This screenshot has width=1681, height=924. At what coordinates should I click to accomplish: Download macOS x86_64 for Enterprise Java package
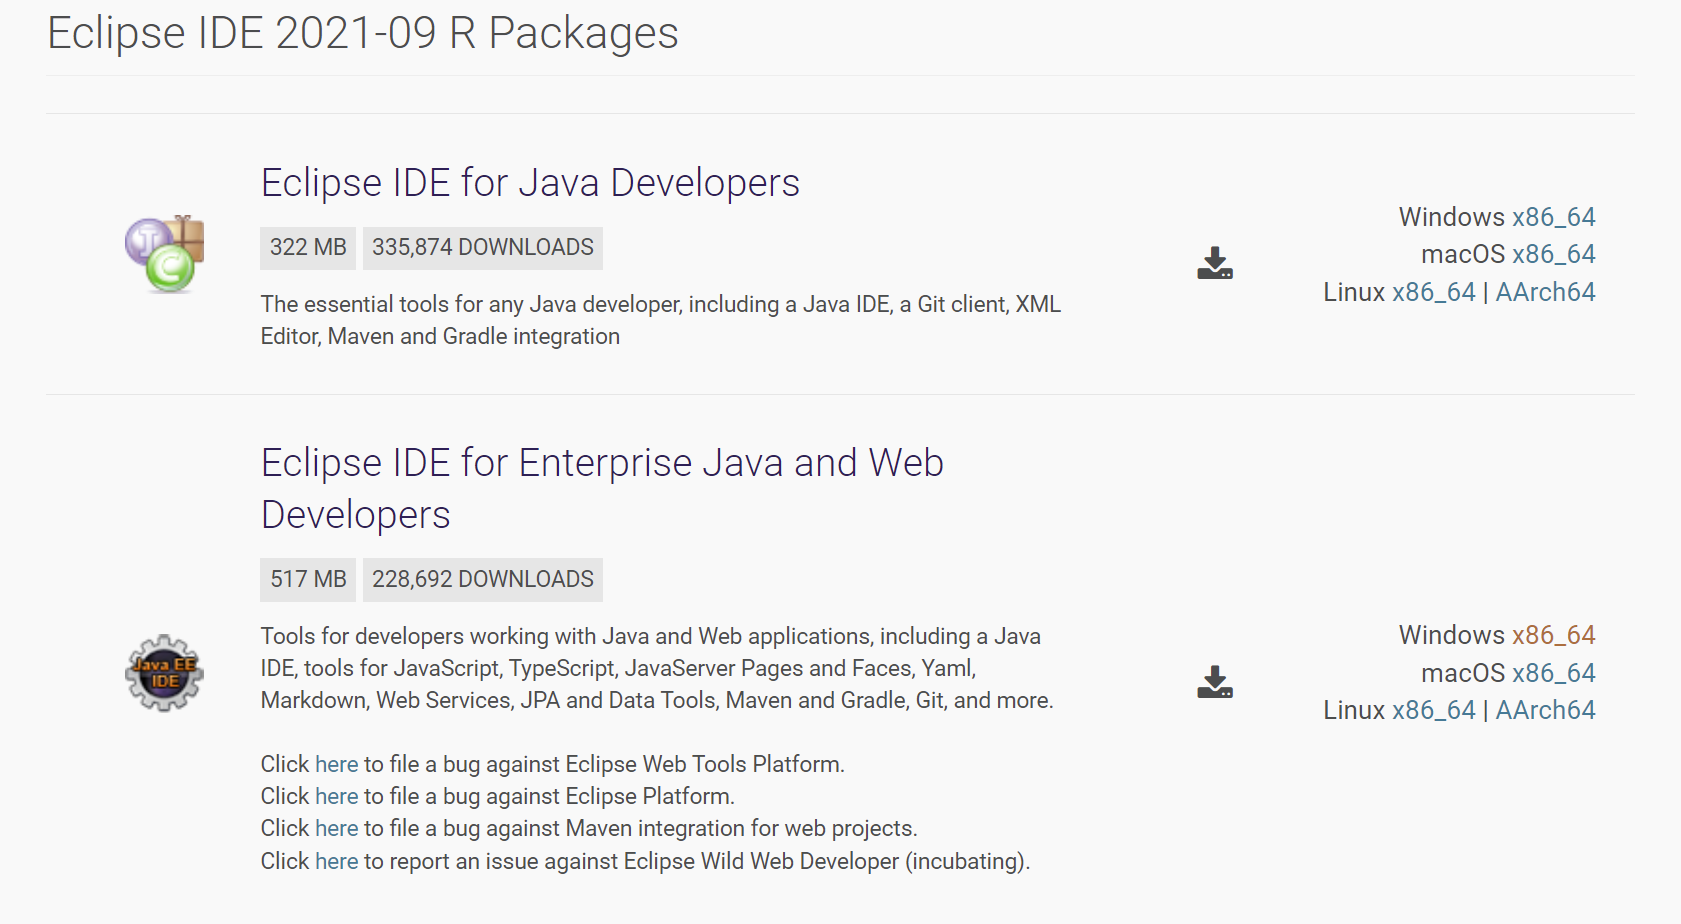[1553, 673]
